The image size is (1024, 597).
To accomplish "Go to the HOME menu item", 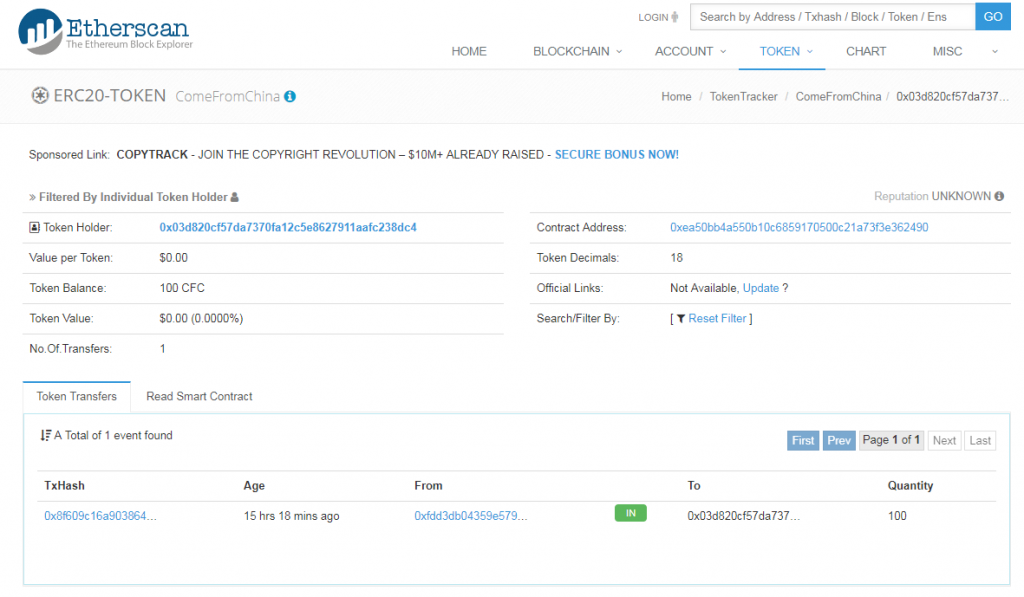I will [x=469, y=52].
